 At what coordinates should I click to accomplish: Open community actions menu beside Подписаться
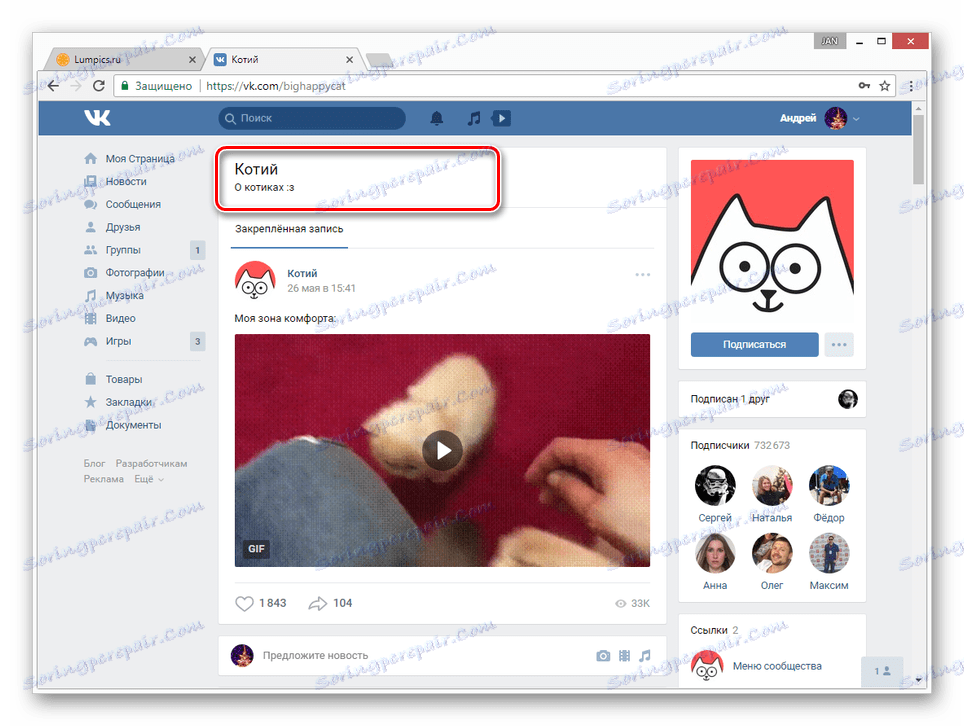click(839, 344)
